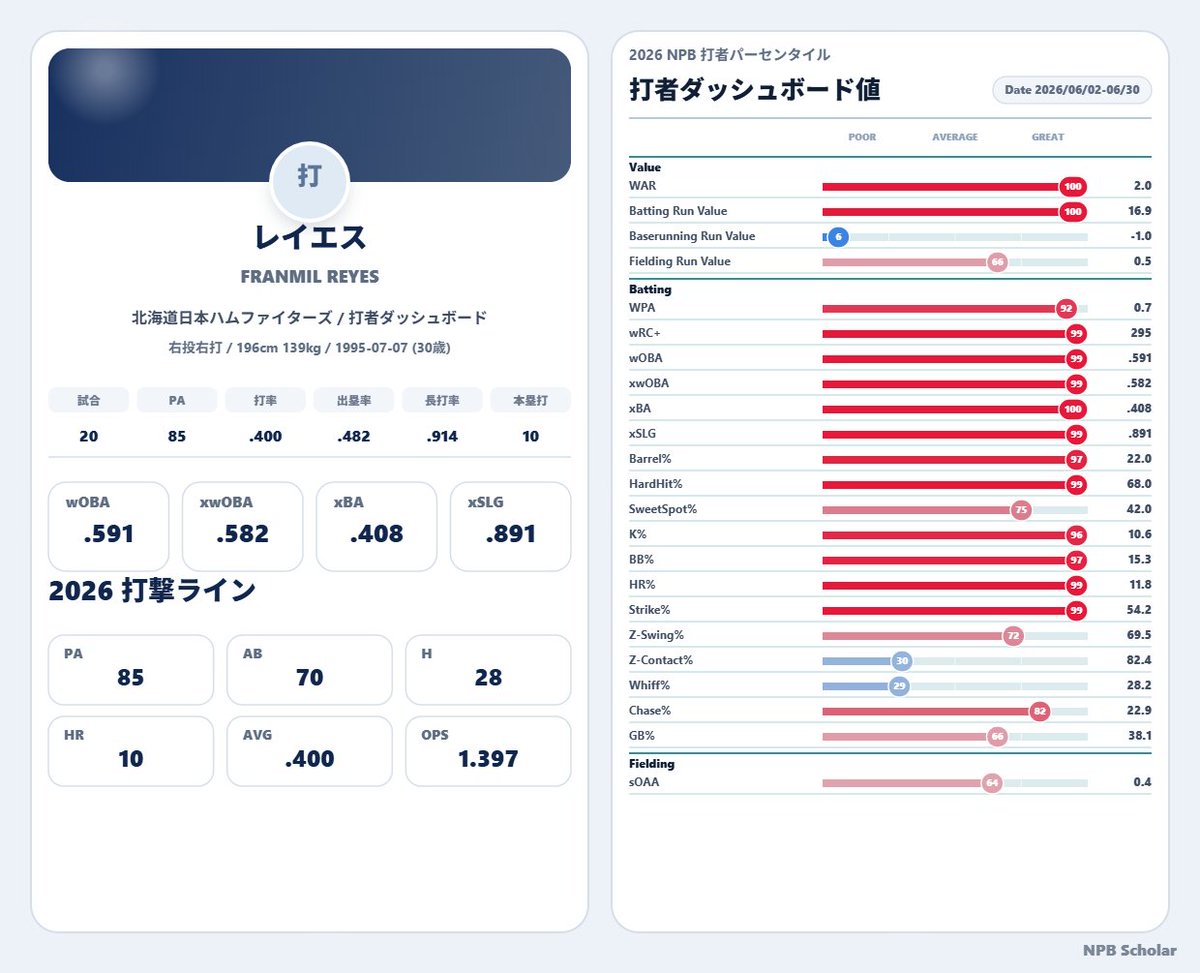Click the 右投右打 bio details line

[x=310, y=348]
